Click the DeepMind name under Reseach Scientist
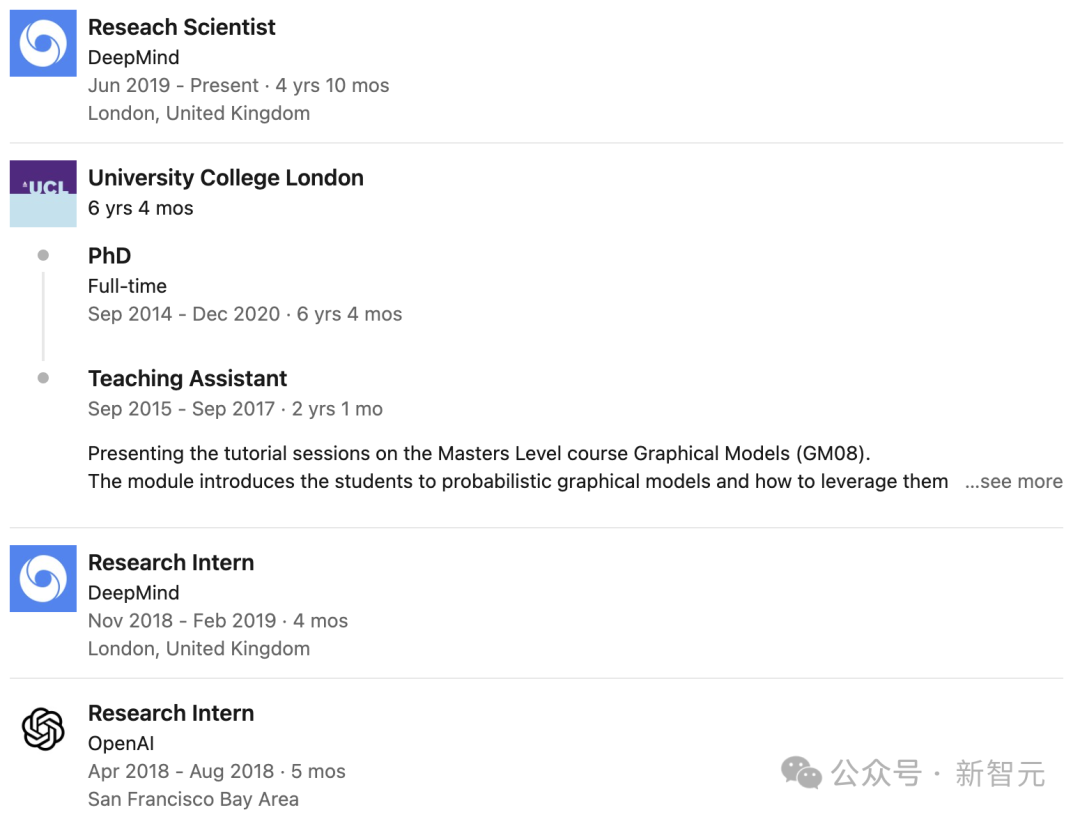Viewport: 1080px width, 817px height. tap(134, 57)
